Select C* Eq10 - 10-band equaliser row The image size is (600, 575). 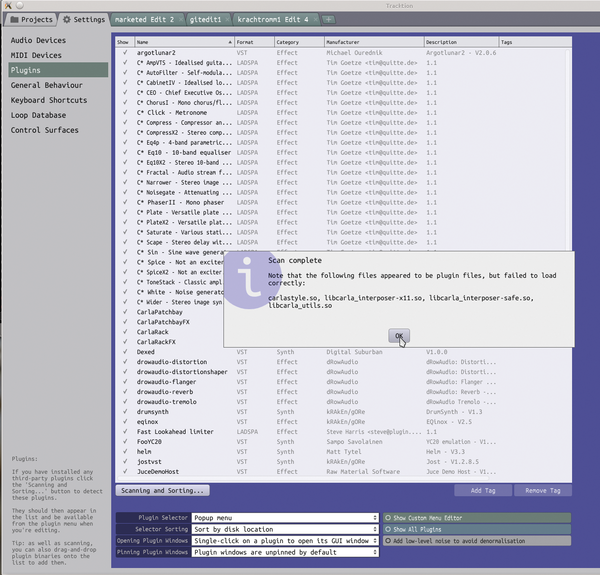(x=341, y=152)
